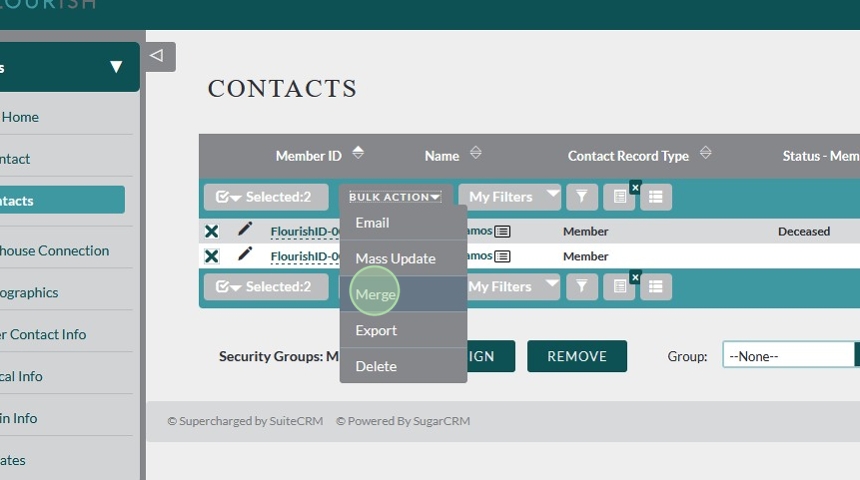860x480 pixels.
Task: Click the bottom toolbar filter funnel icon
Action: pyautogui.click(x=582, y=287)
